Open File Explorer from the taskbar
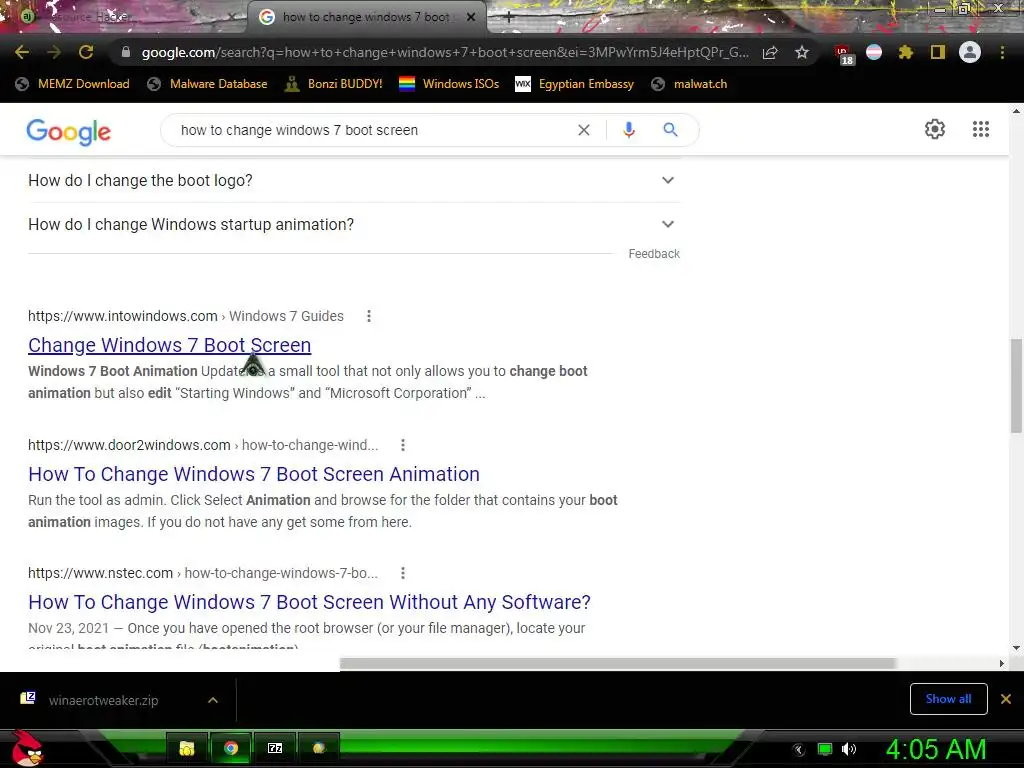1024x768 pixels. [x=187, y=748]
